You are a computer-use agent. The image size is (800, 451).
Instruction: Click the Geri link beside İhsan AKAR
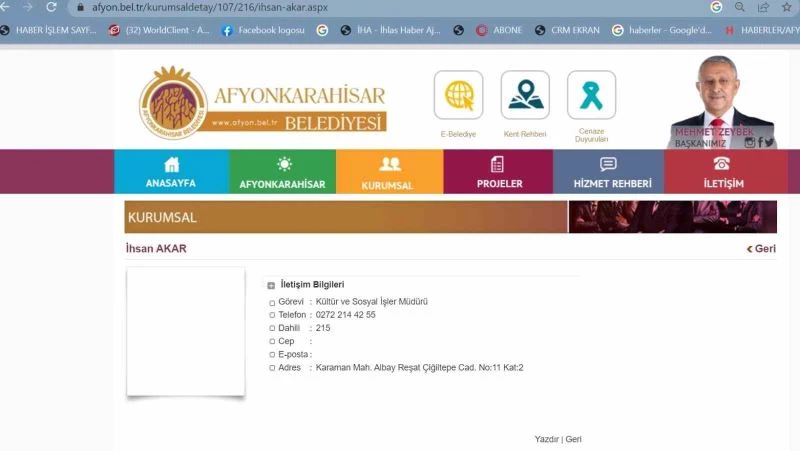(x=764, y=249)
